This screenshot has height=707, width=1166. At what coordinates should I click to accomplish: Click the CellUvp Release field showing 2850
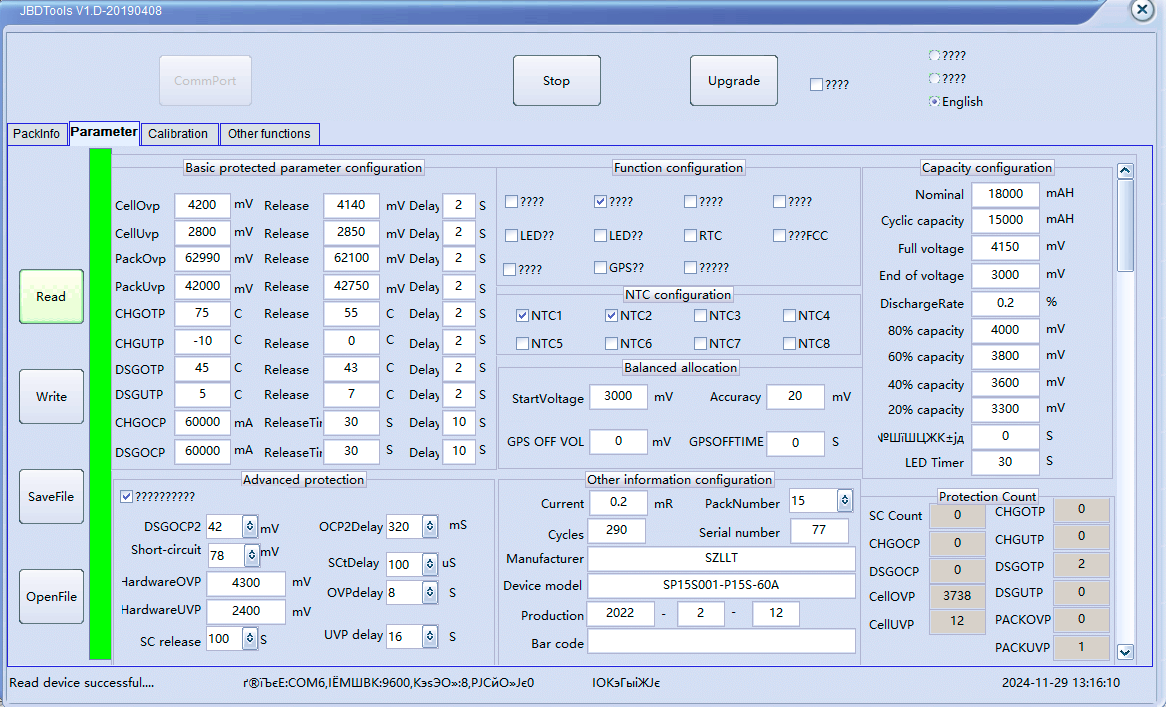coord(351,232)
